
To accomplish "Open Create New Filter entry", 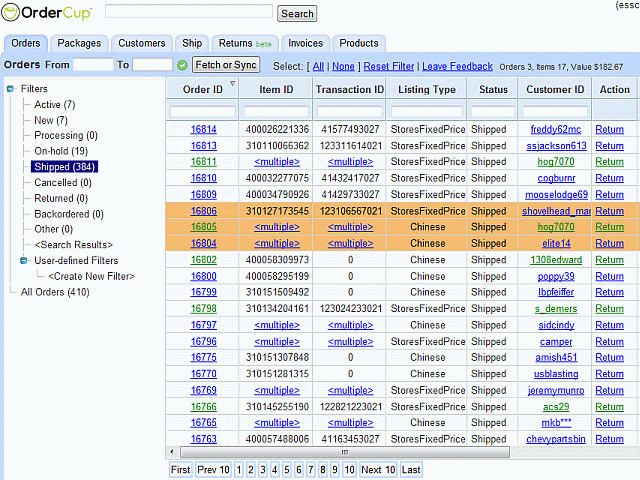I will point(91,276).
